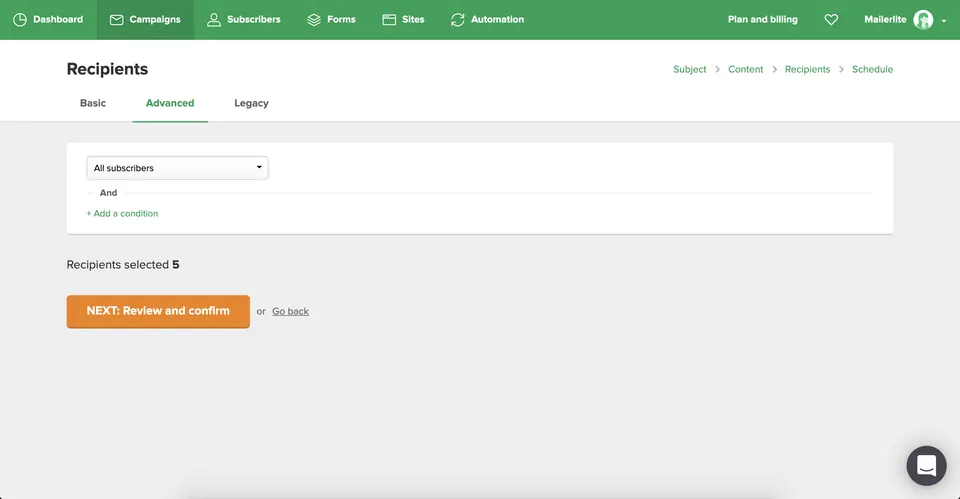Image resolution: width=960 pixels, height=499 pixels.
Task: Go to Recipients step in breadcrumb
Action: [808, 69]
